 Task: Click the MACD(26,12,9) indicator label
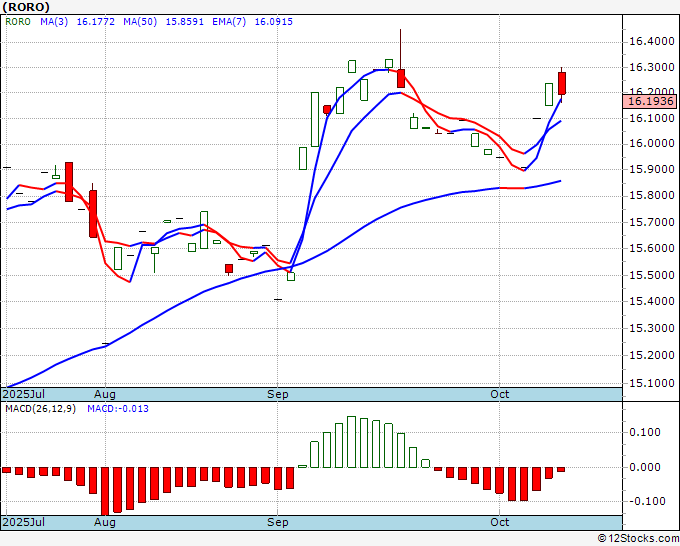tap(40, 409)
